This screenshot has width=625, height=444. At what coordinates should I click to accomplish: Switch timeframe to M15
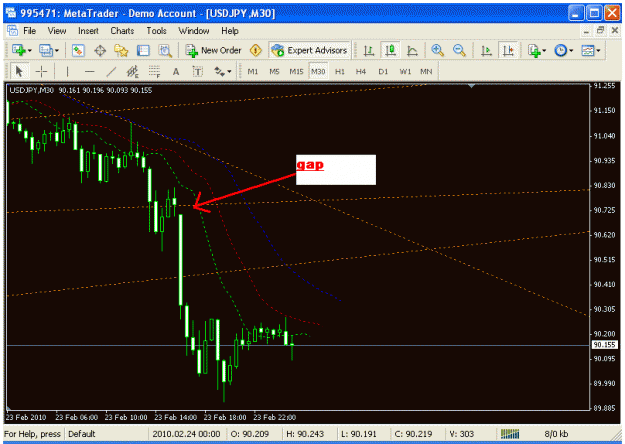[296, 72]
